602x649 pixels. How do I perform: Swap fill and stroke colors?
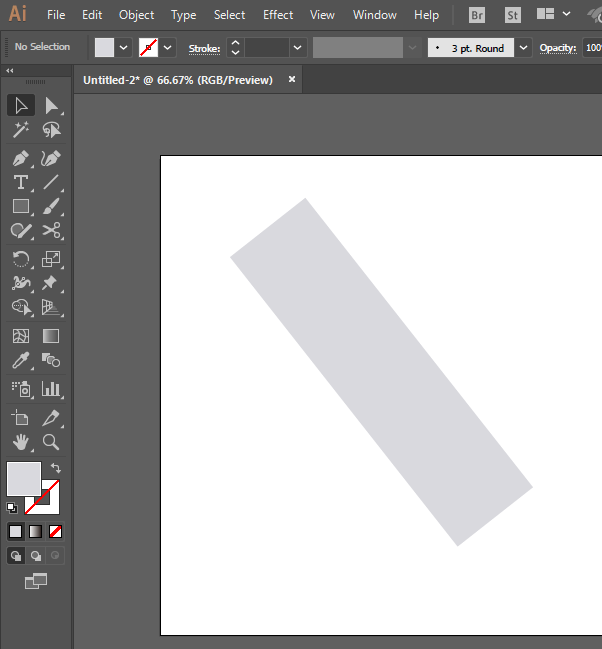(56, 468)
